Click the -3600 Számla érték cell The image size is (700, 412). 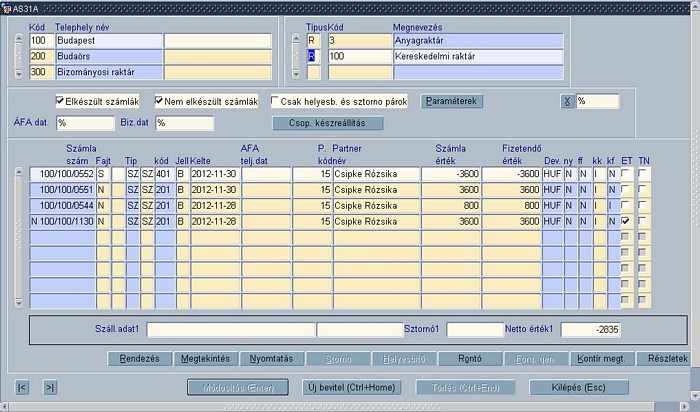click(x=451, y=174)
